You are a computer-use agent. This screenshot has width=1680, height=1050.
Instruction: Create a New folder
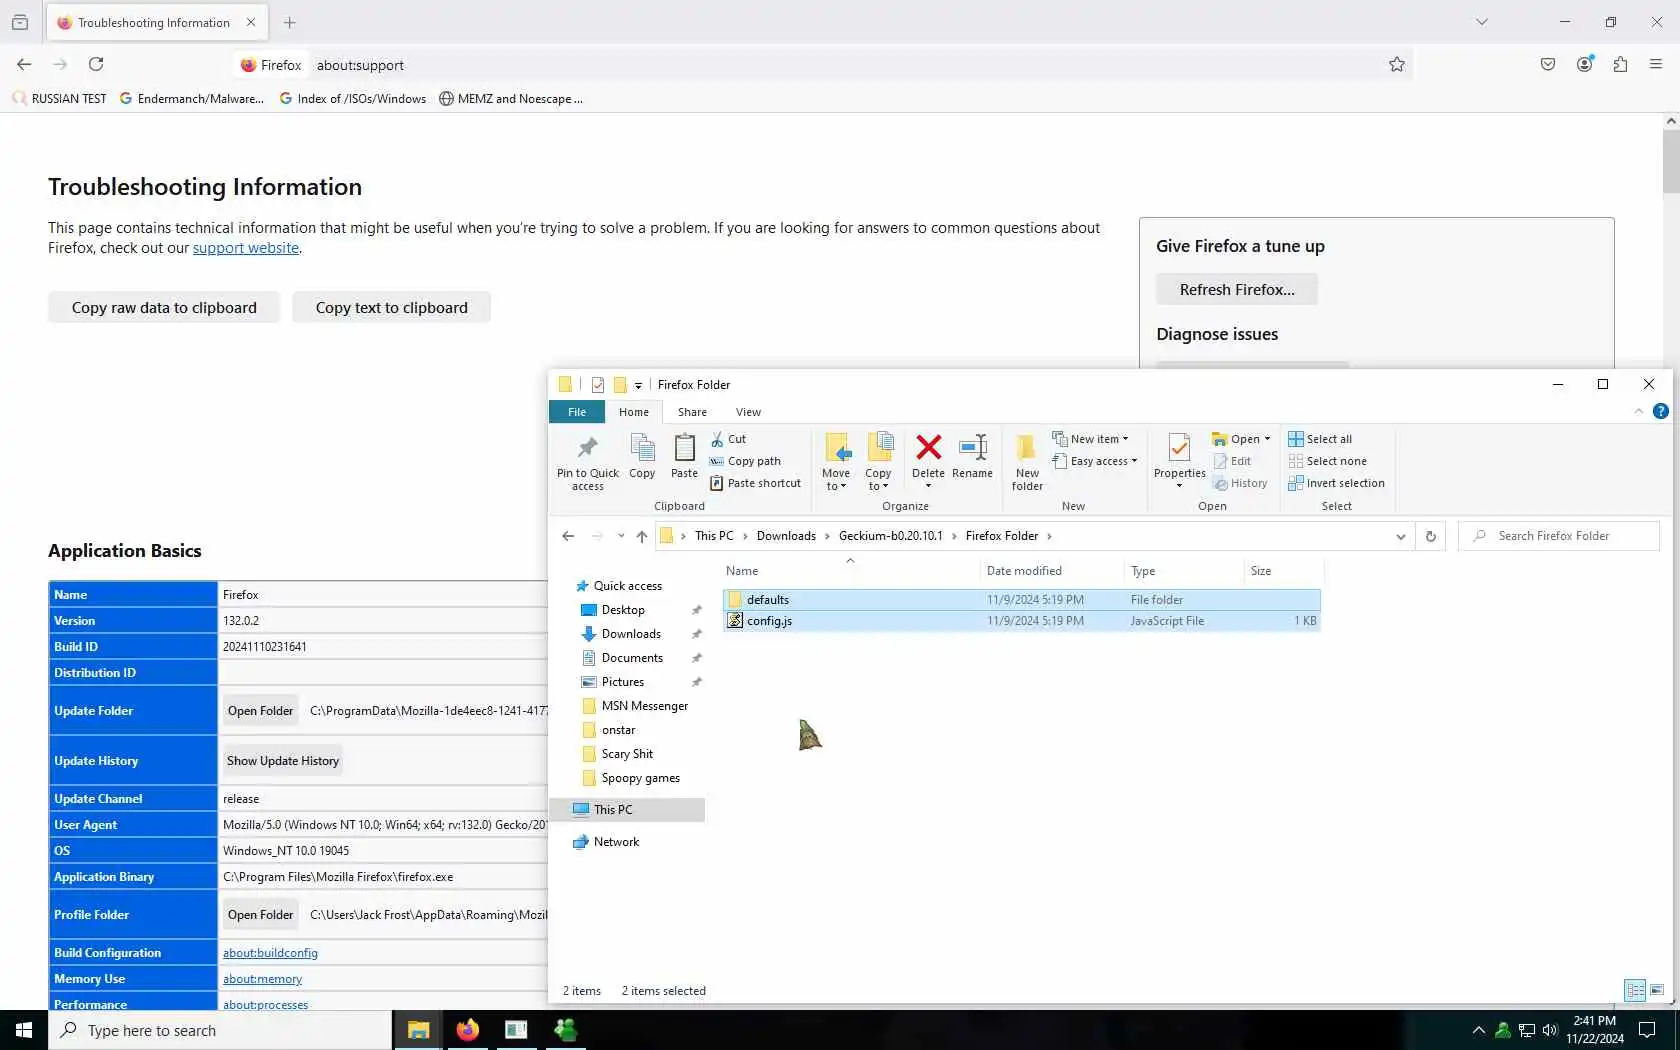click(1027, 462)
